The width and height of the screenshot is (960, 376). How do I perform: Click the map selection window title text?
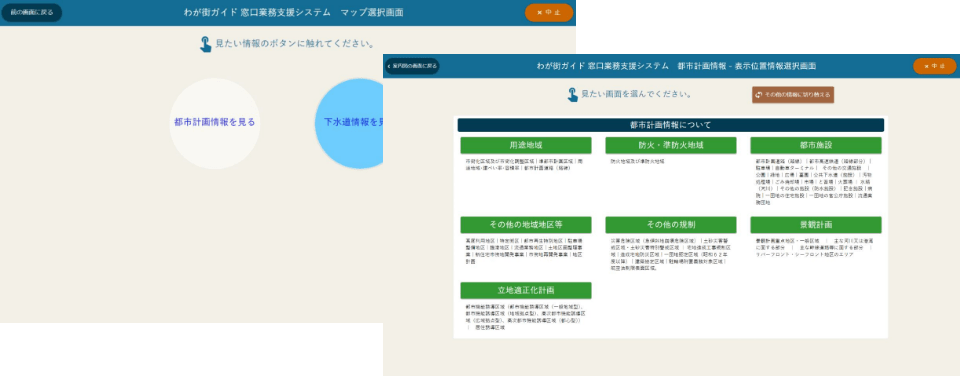click(293, 12)
